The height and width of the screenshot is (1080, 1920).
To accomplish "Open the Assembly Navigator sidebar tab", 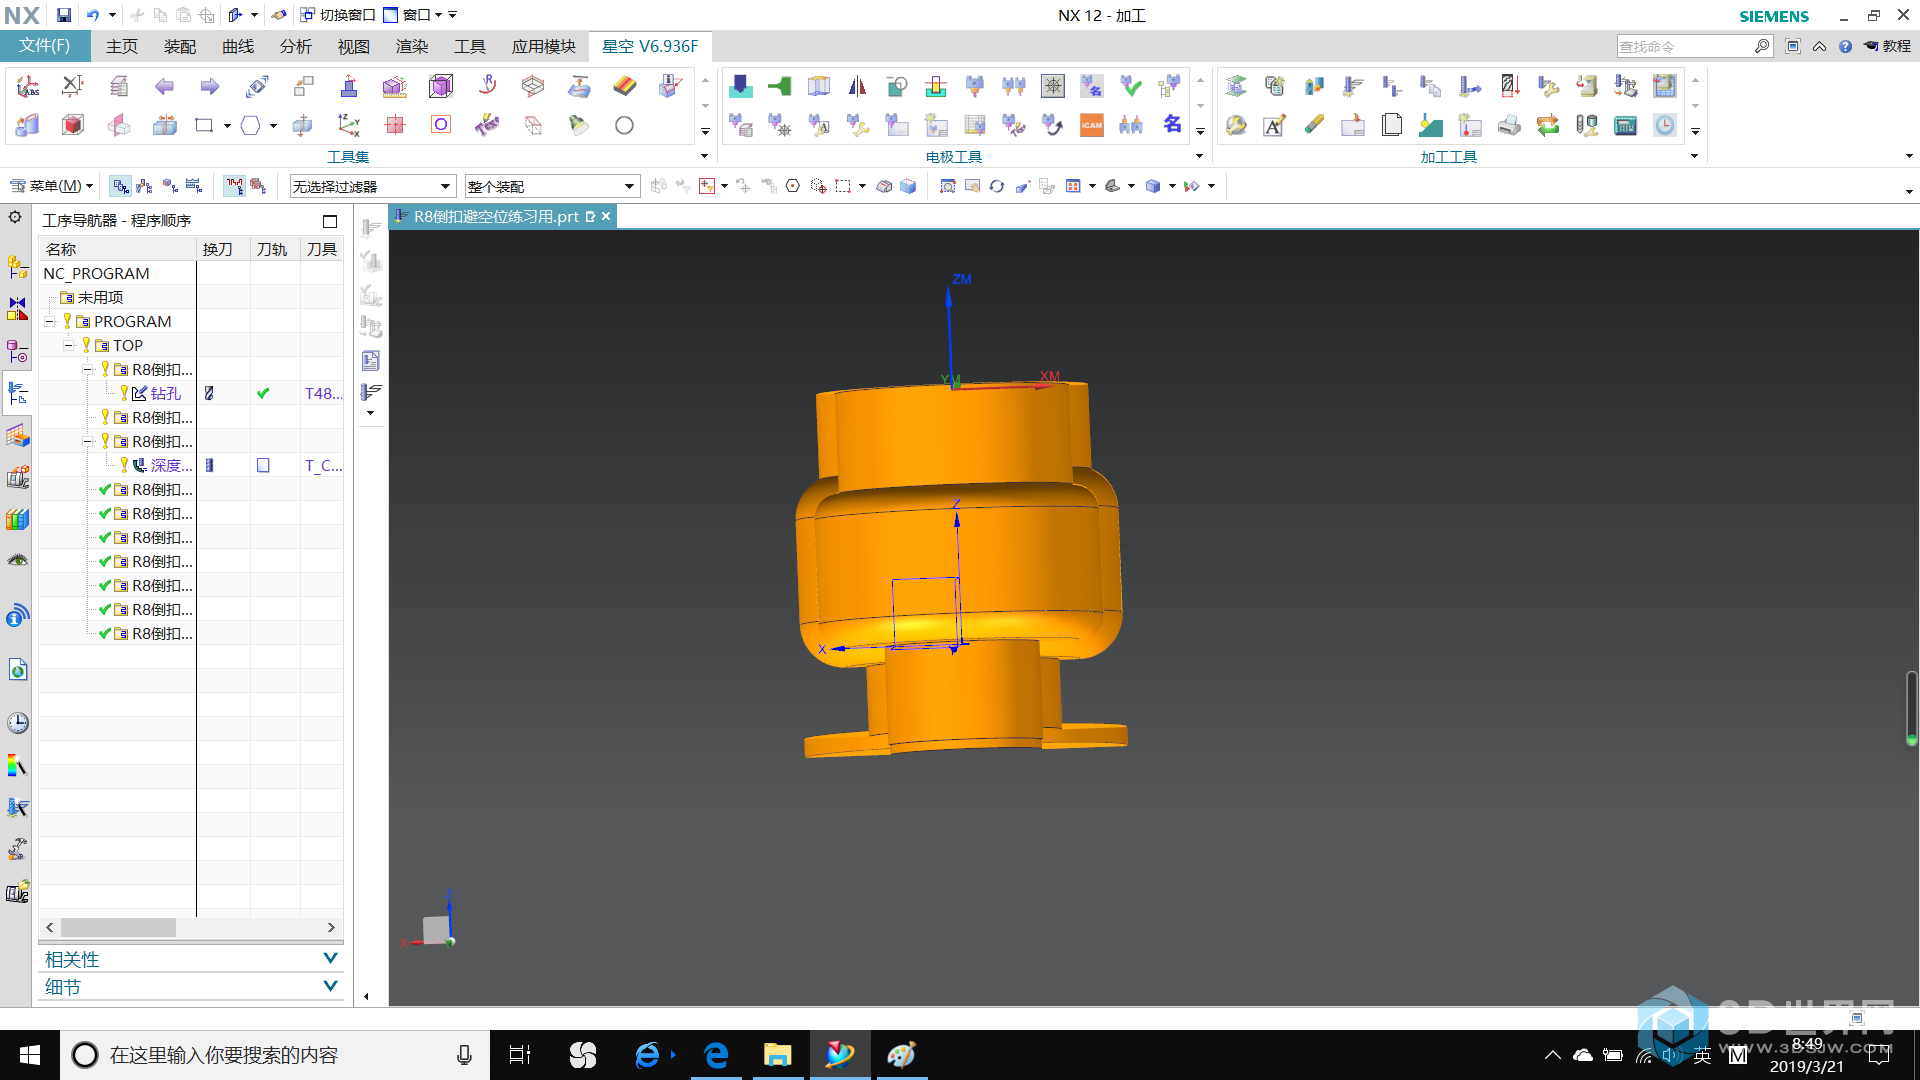I will pyautogui.click(x=18, y=267).
